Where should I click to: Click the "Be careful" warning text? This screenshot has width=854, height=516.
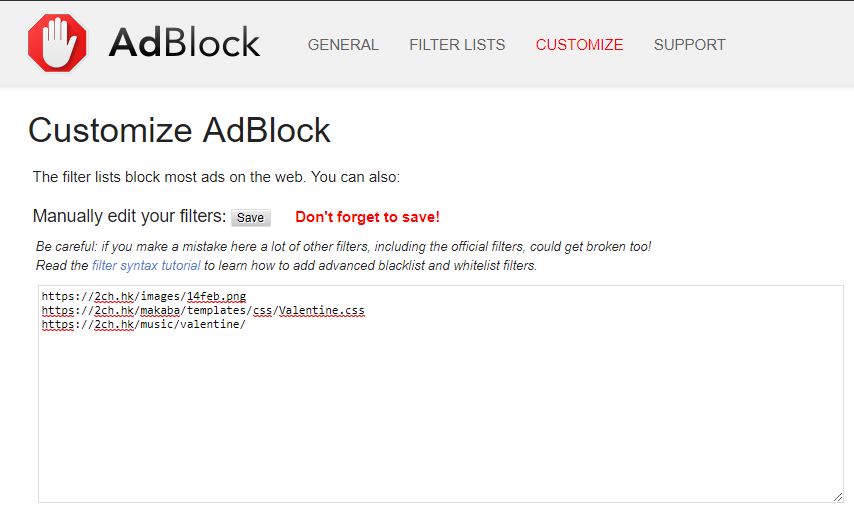point(343,246)
